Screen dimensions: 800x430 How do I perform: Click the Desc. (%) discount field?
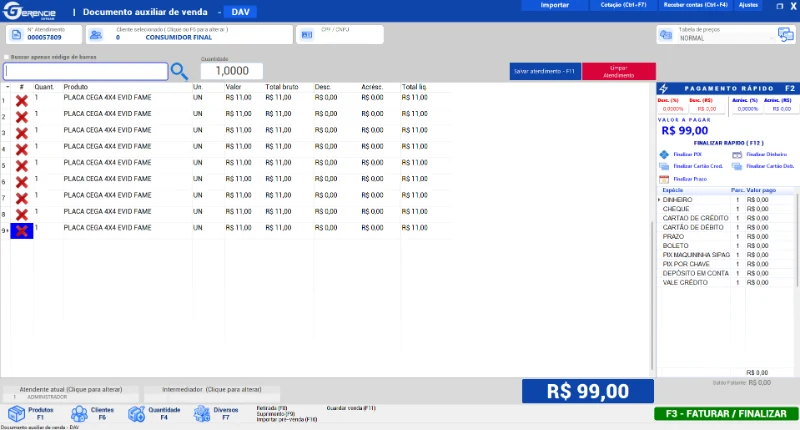pos(673,109)
